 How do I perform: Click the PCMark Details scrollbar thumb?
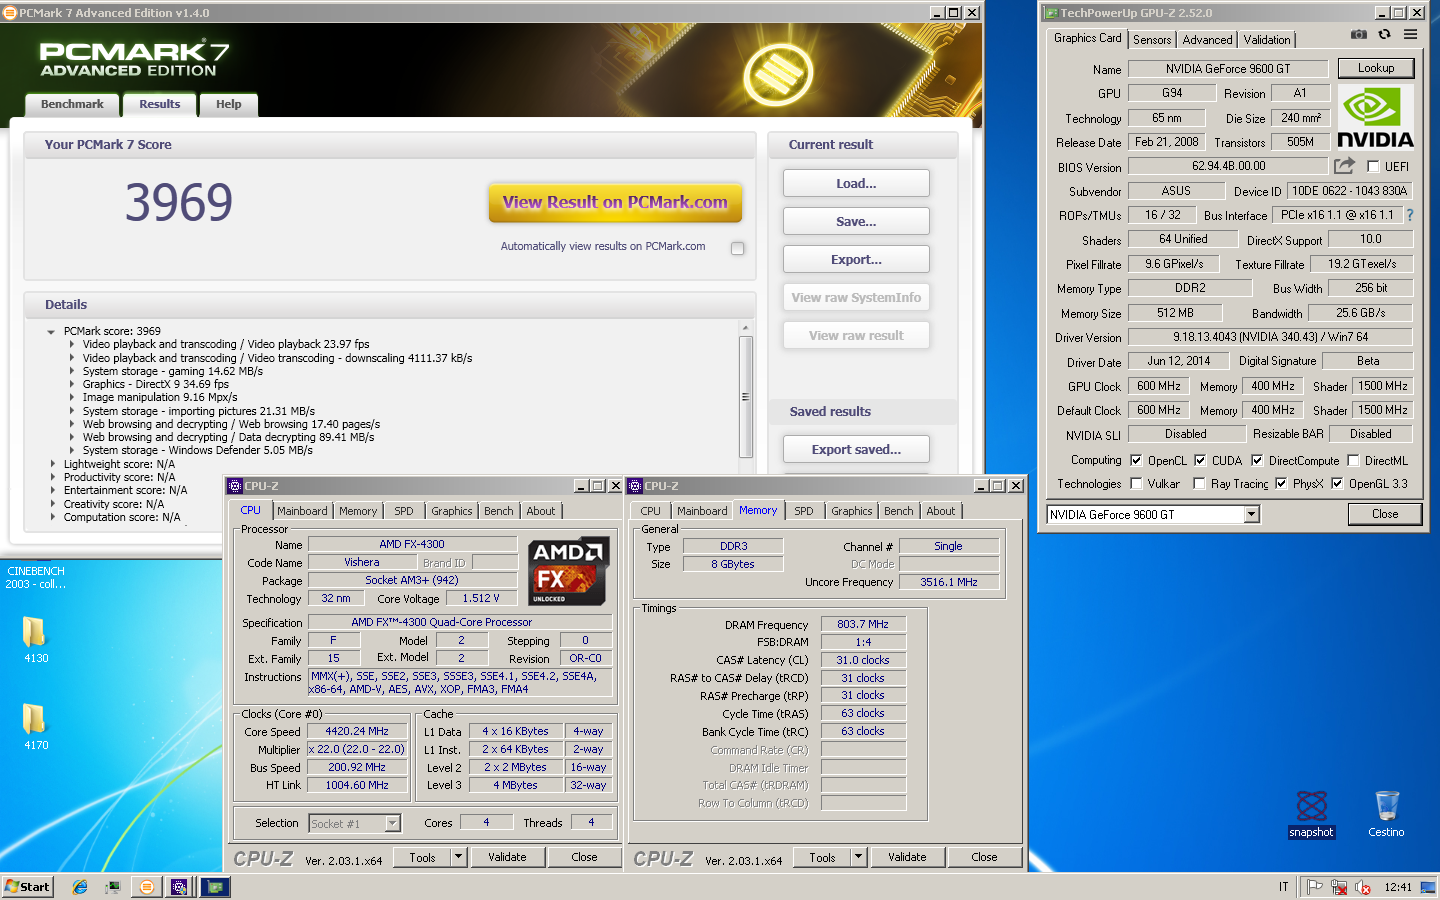(x=745, y=397)
